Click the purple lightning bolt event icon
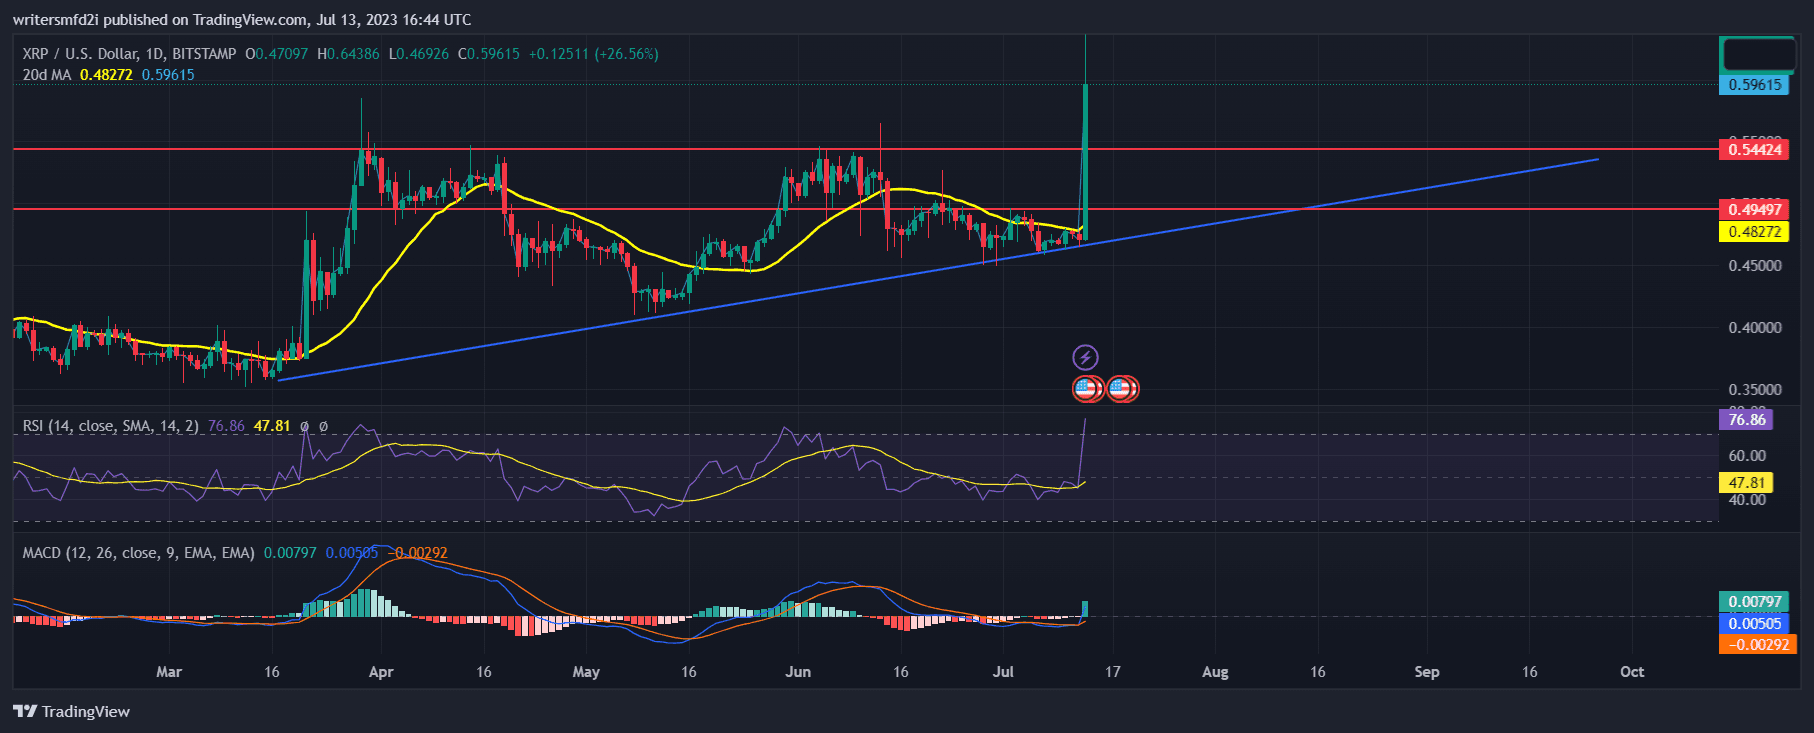Viewport: 1814px width, 733px height. point(1085,357)
